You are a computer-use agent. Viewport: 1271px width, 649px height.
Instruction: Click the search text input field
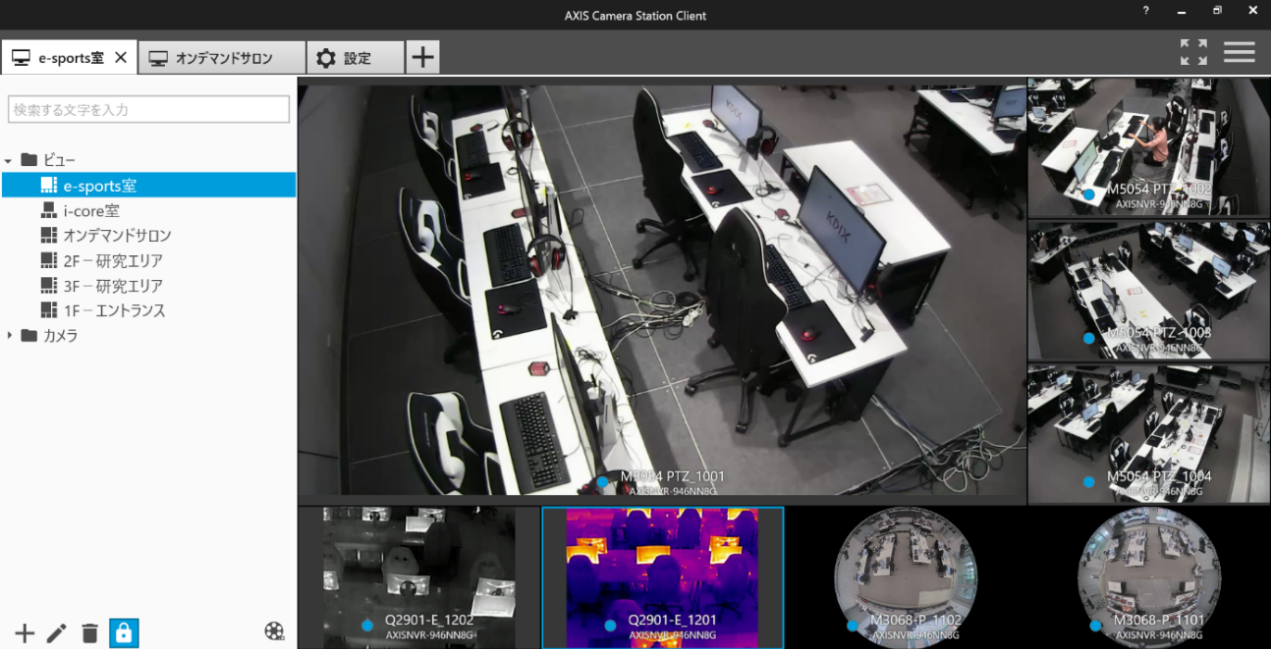(x=148, y=110)
